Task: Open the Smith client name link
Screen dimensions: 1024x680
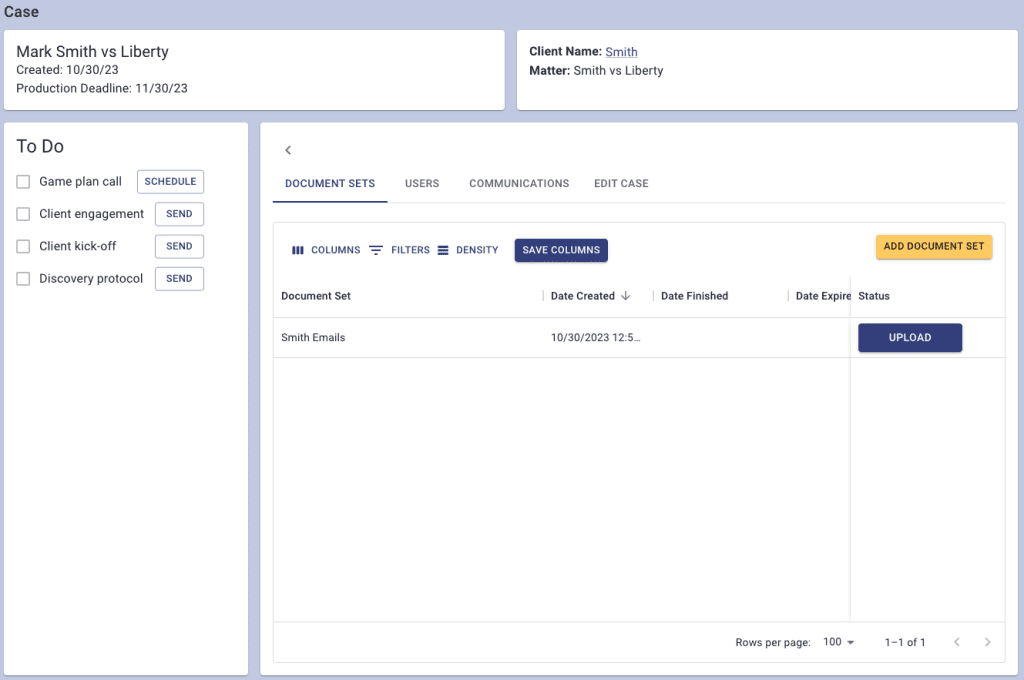Action: click(x=621, y=52)
